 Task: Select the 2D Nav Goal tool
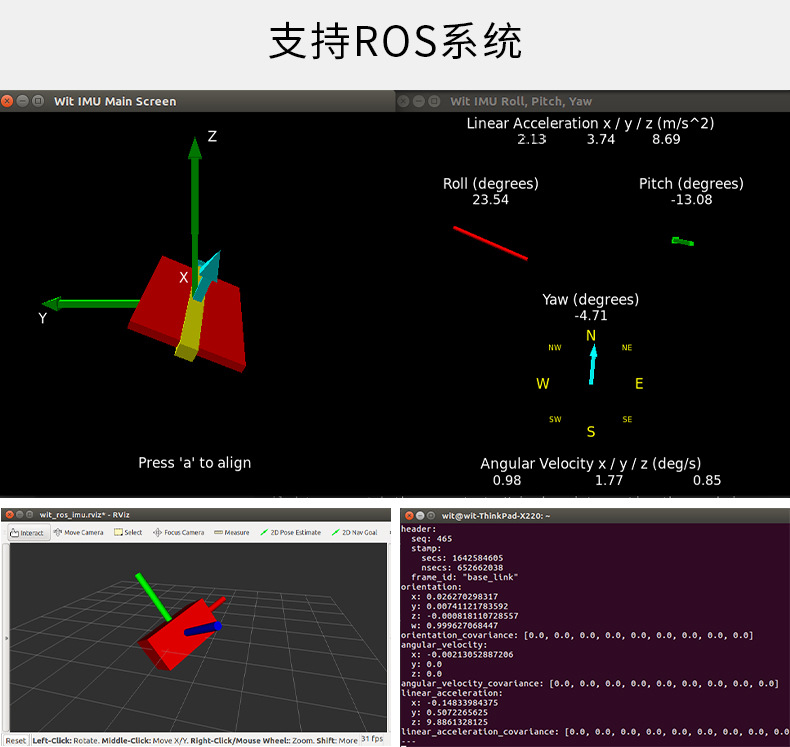pos(355,532)
